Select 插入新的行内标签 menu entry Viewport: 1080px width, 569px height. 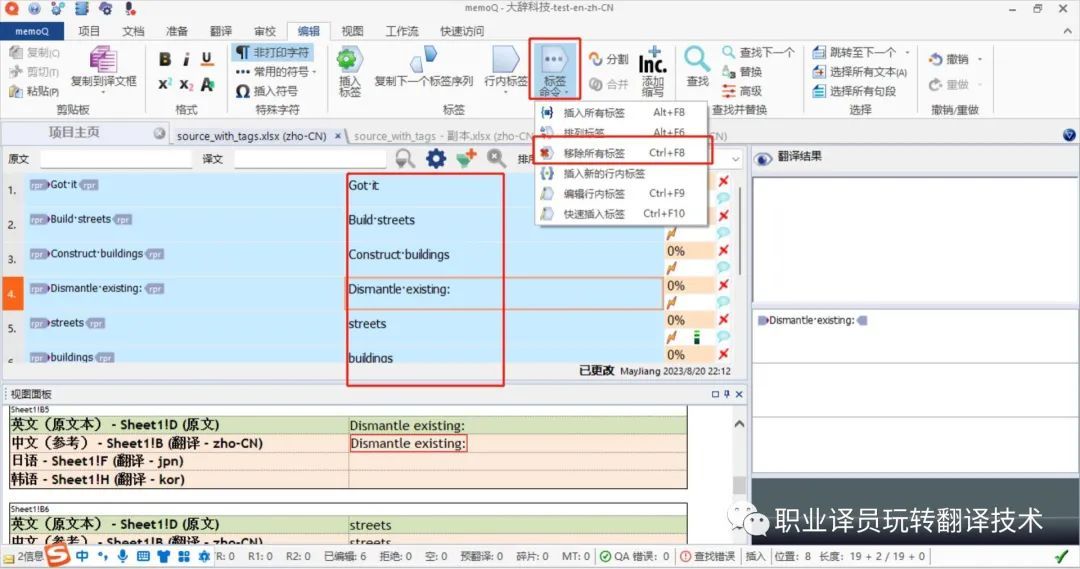tap(621, 174)
